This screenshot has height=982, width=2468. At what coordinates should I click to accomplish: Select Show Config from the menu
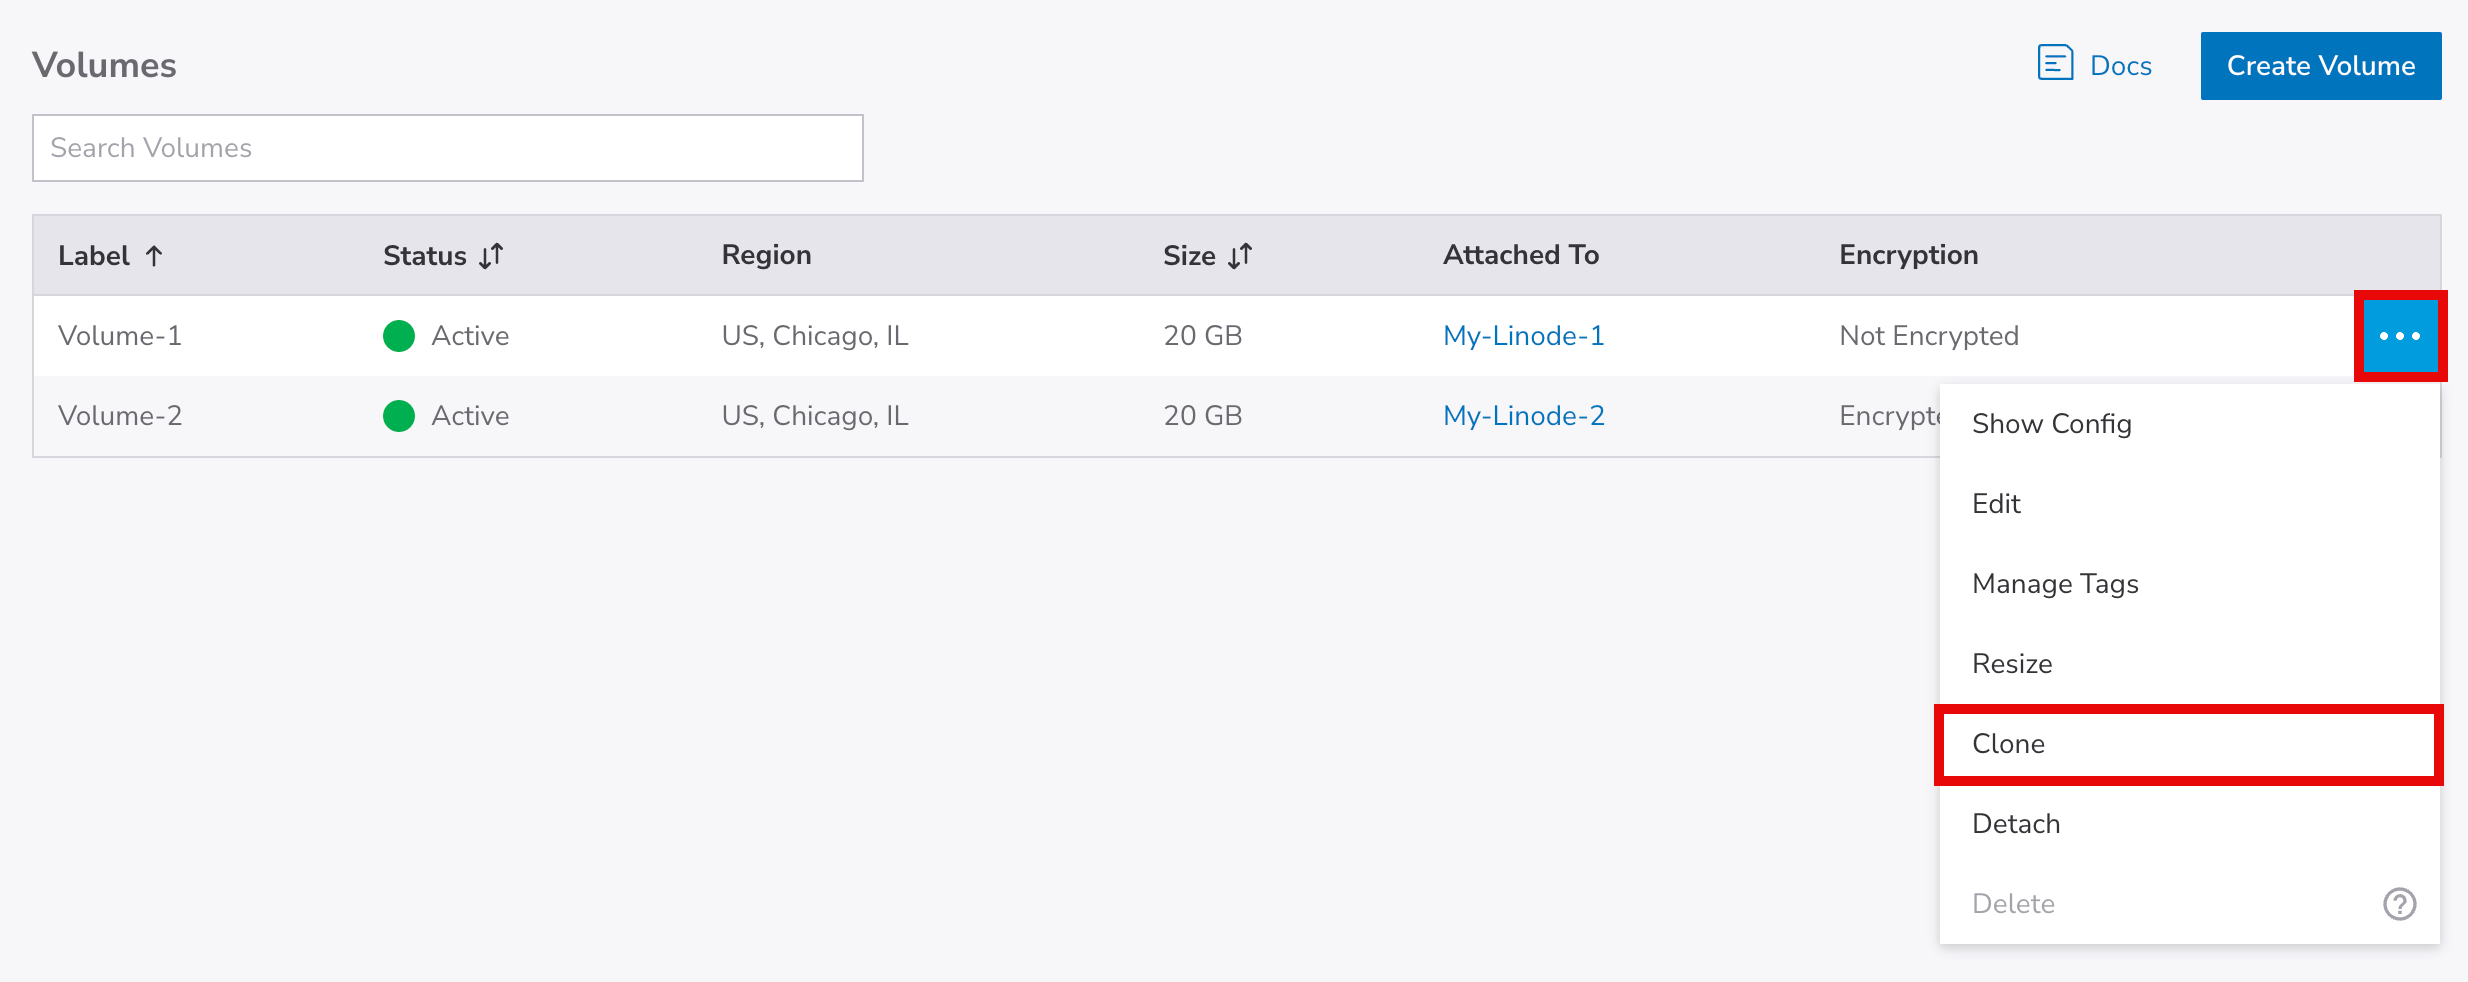coord(2051,424)
